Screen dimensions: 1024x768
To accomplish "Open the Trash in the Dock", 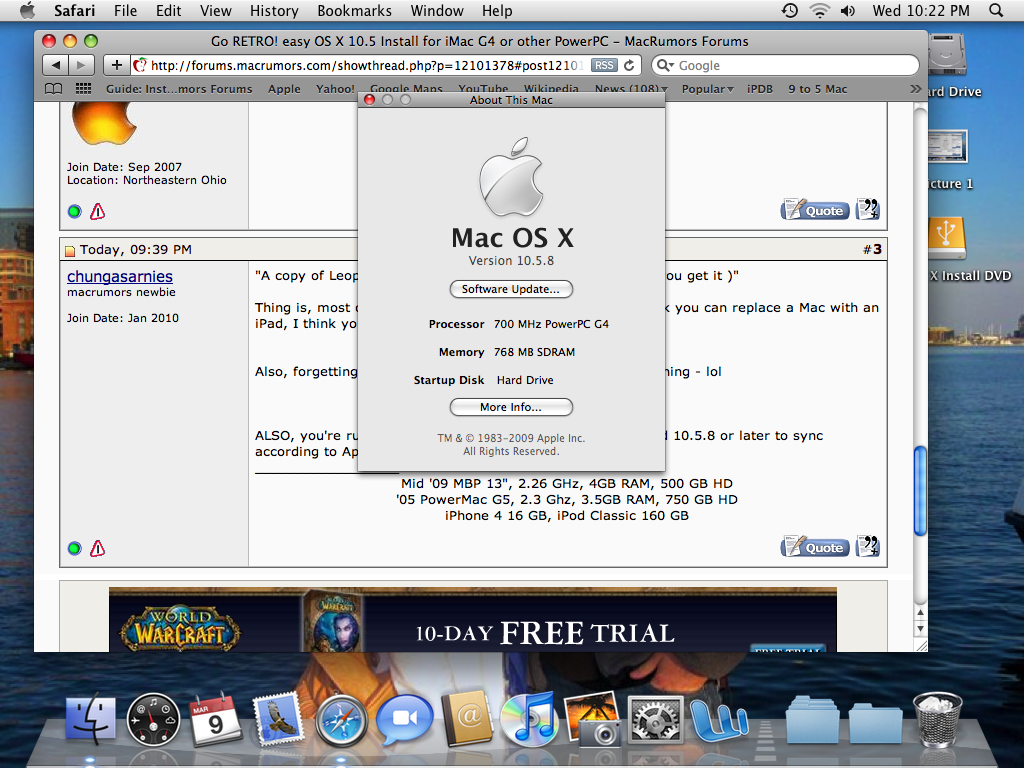I will point(938,720).
